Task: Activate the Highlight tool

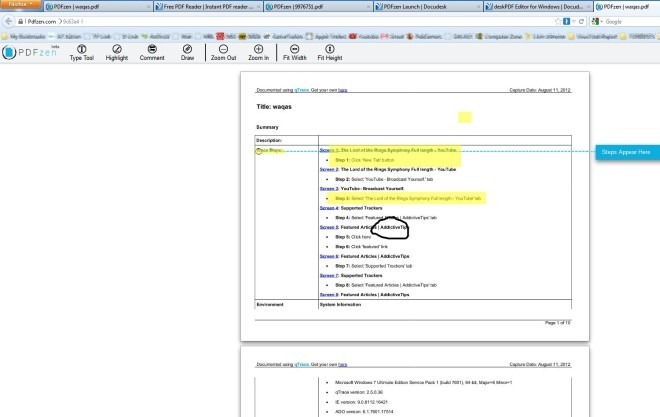Action: (117, 53)
